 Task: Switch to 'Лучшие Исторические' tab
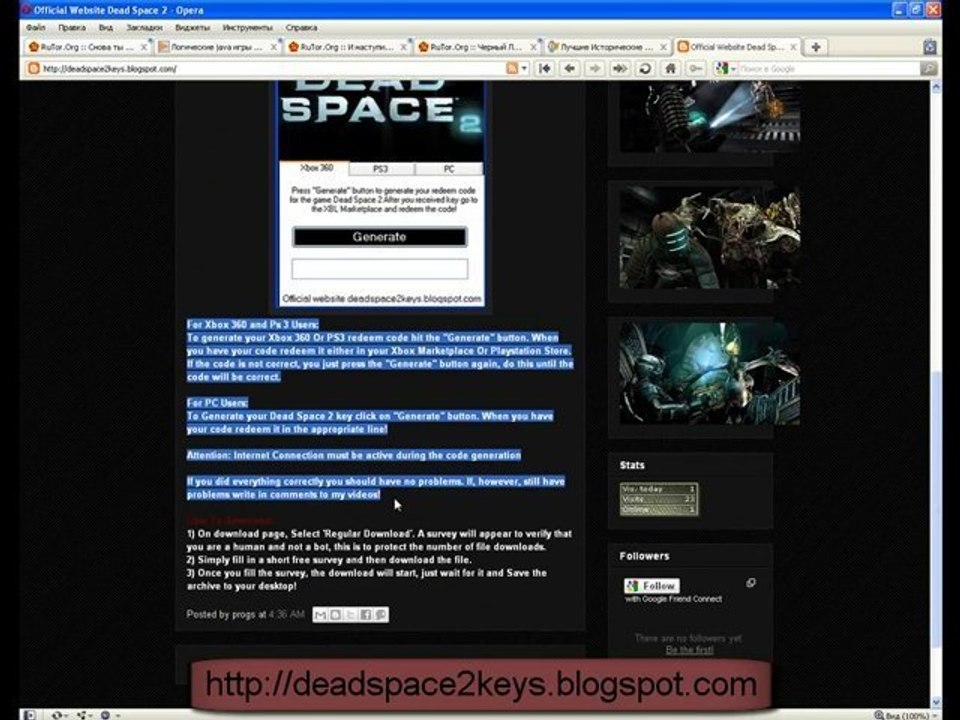tap(606, 47)
